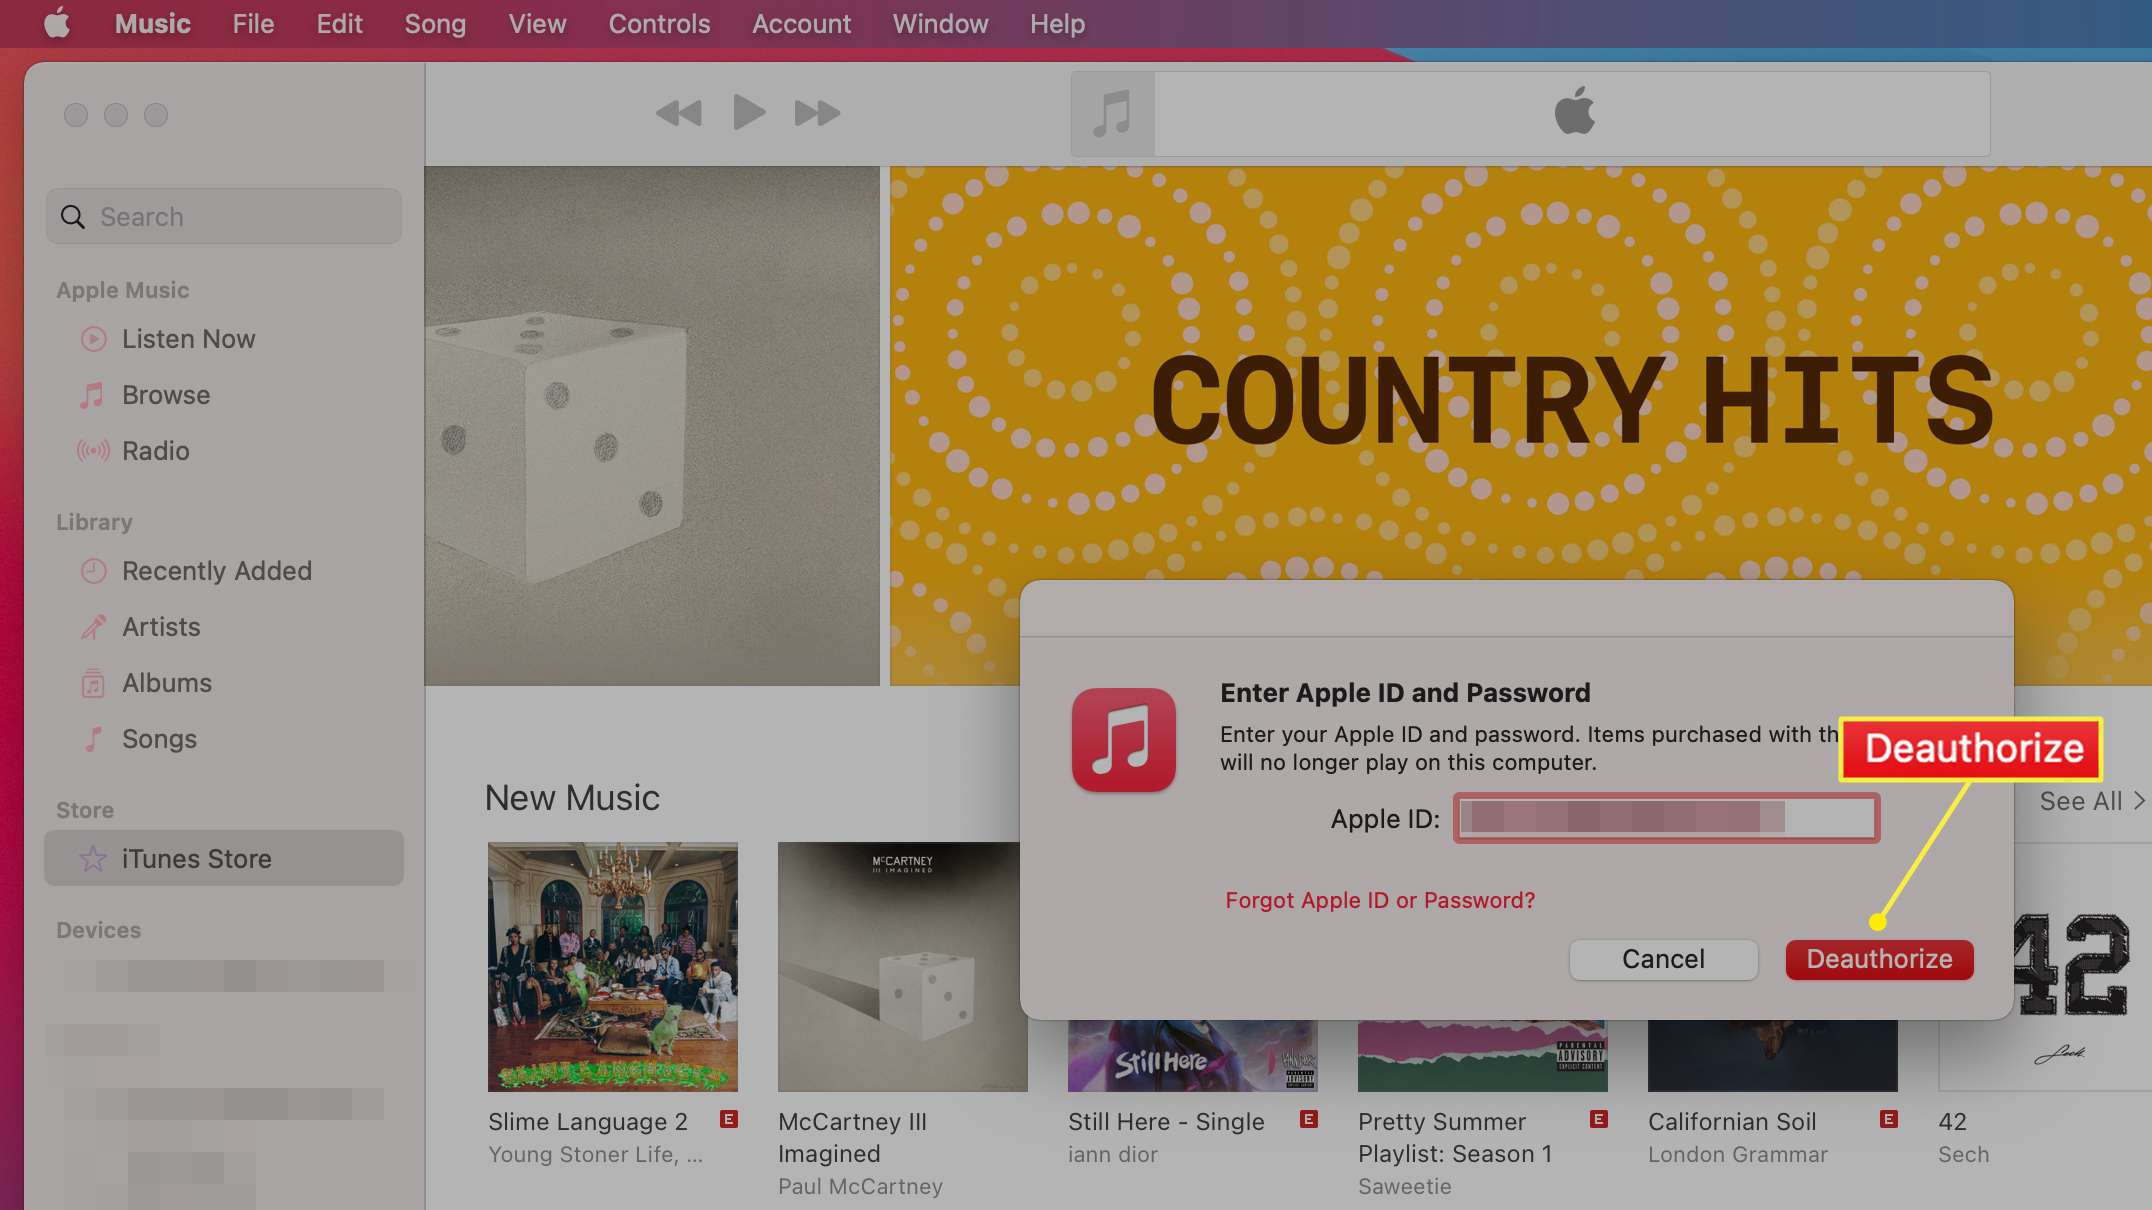2152x1210 pixels.
Task: Click the Browse sidebar icon
Action: (93, 394)
